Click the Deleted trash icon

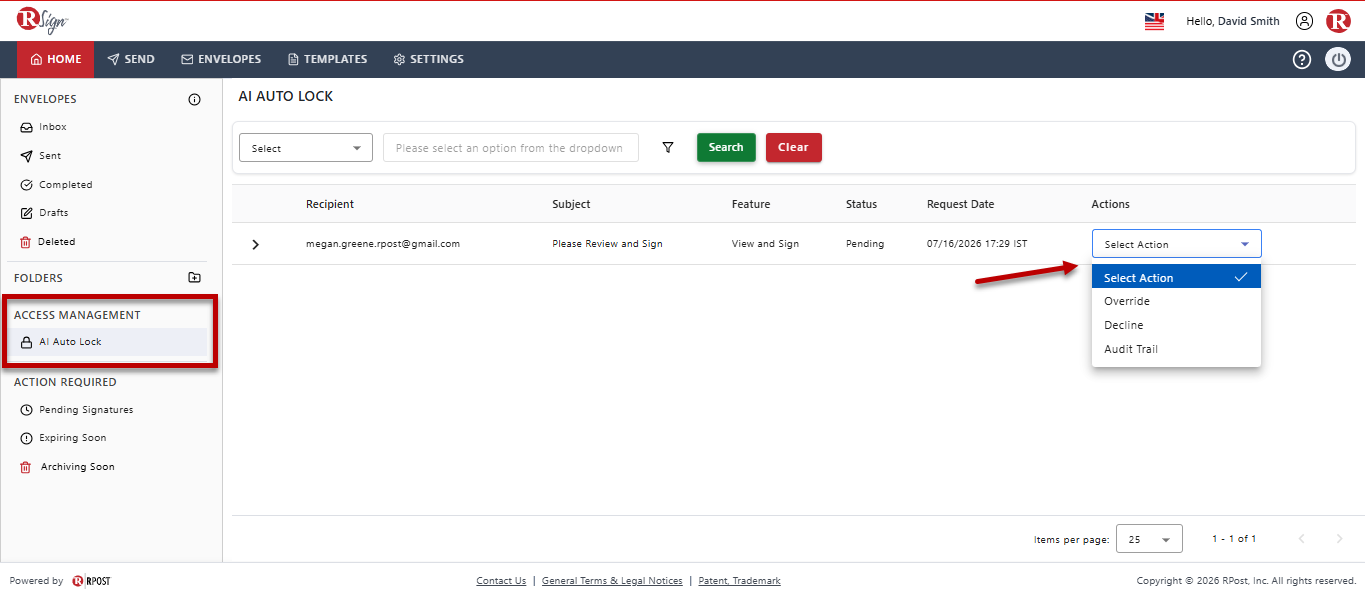[26, 242]
